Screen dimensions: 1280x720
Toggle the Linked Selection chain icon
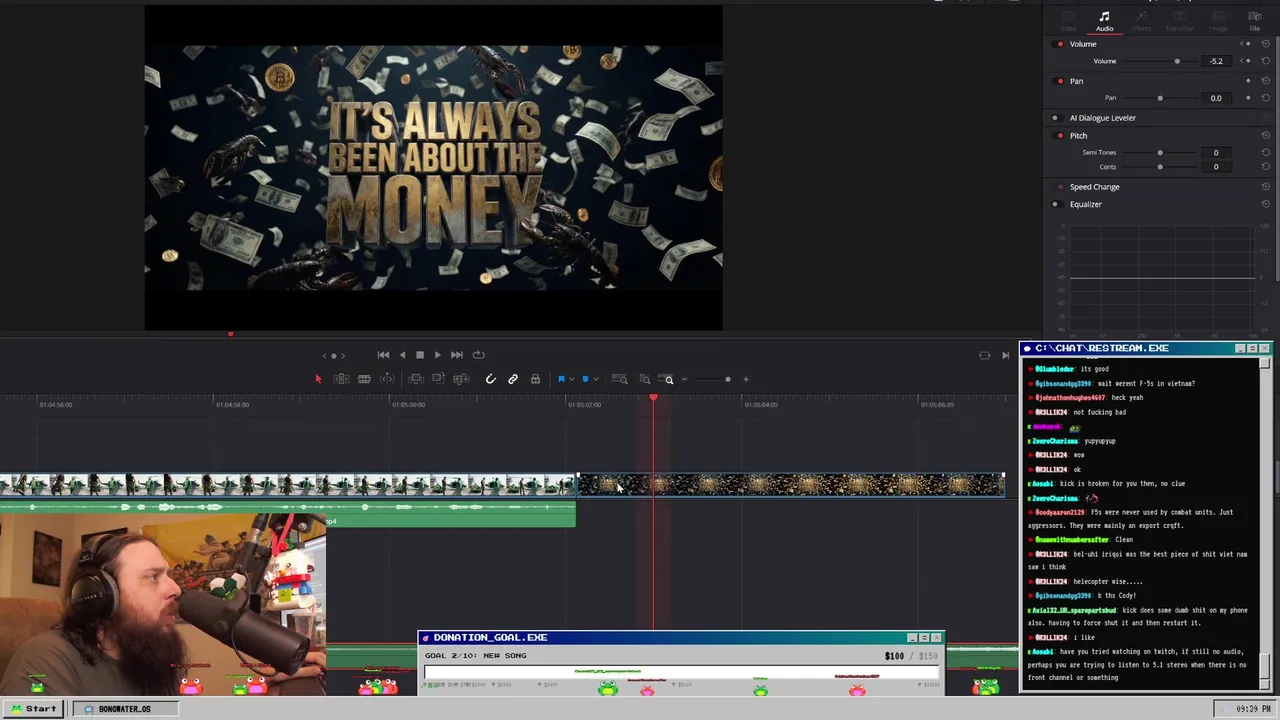[x=513, y=379]
